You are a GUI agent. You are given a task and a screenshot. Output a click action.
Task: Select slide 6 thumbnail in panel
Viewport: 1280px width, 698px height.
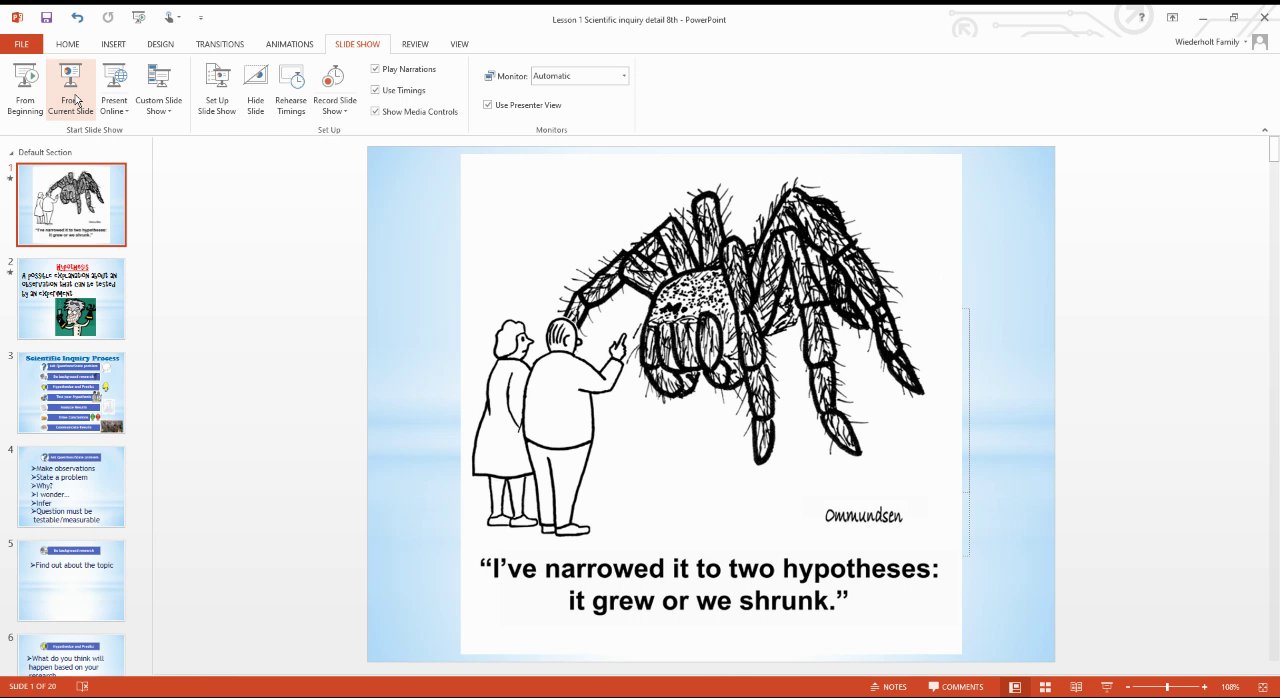tap(71, 655)
